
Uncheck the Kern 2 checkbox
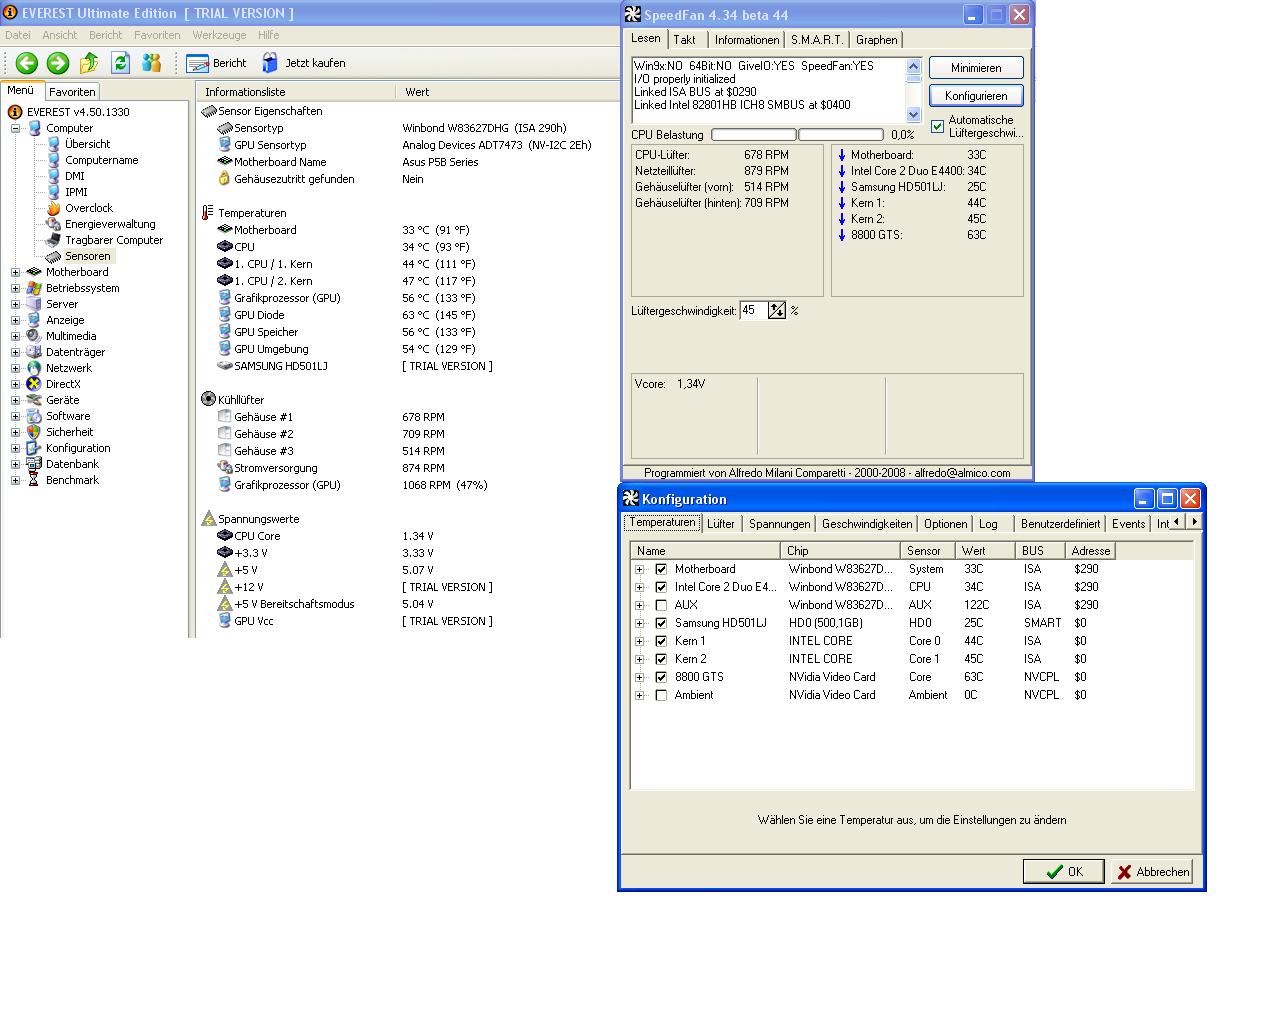(x=661, y=659)
